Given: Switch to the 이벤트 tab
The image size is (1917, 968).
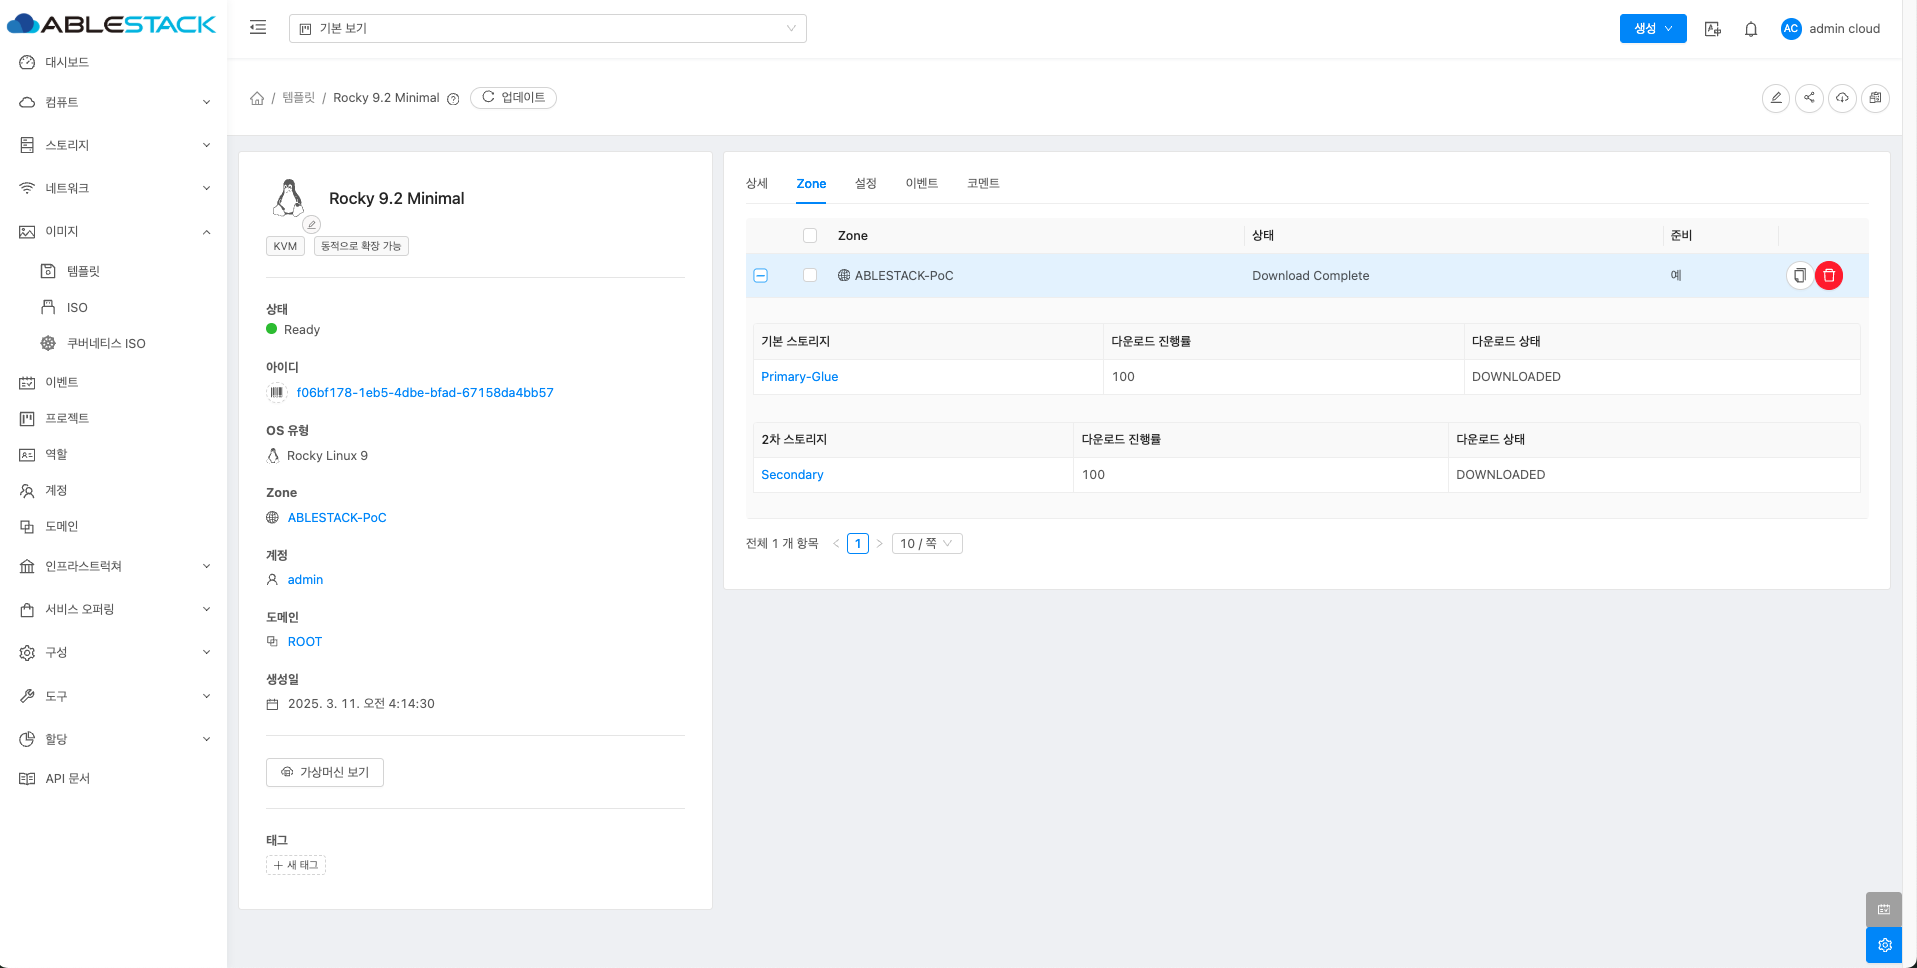Looking at the screenshot, I should click(x=921, y=184).
